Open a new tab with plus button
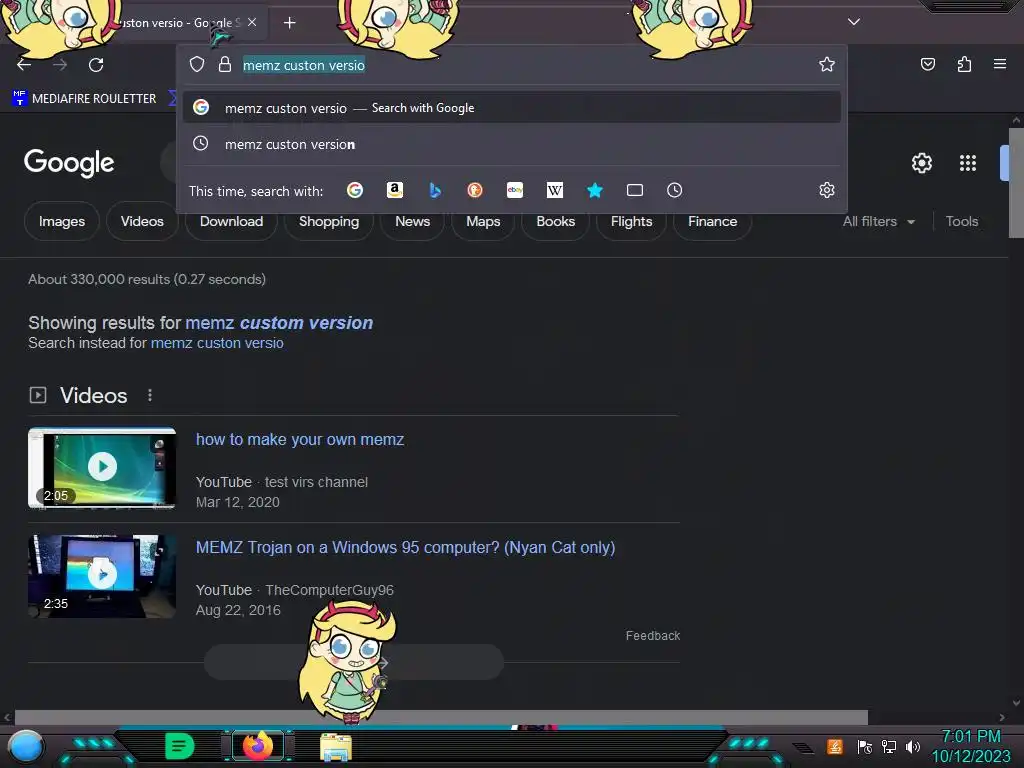1024x768 pixels. point(289,23)
